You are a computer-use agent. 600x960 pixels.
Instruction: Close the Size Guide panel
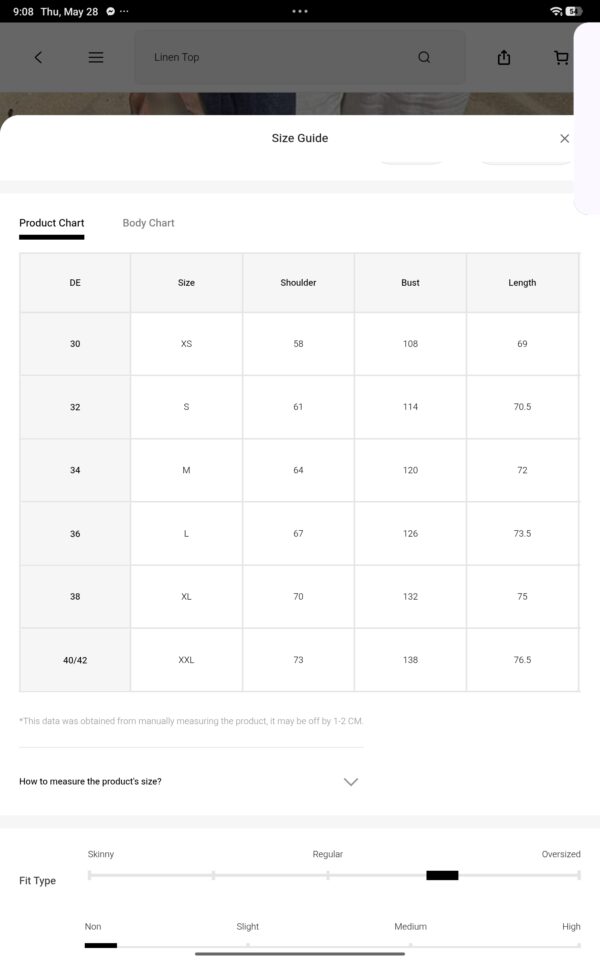pos(564,138)
